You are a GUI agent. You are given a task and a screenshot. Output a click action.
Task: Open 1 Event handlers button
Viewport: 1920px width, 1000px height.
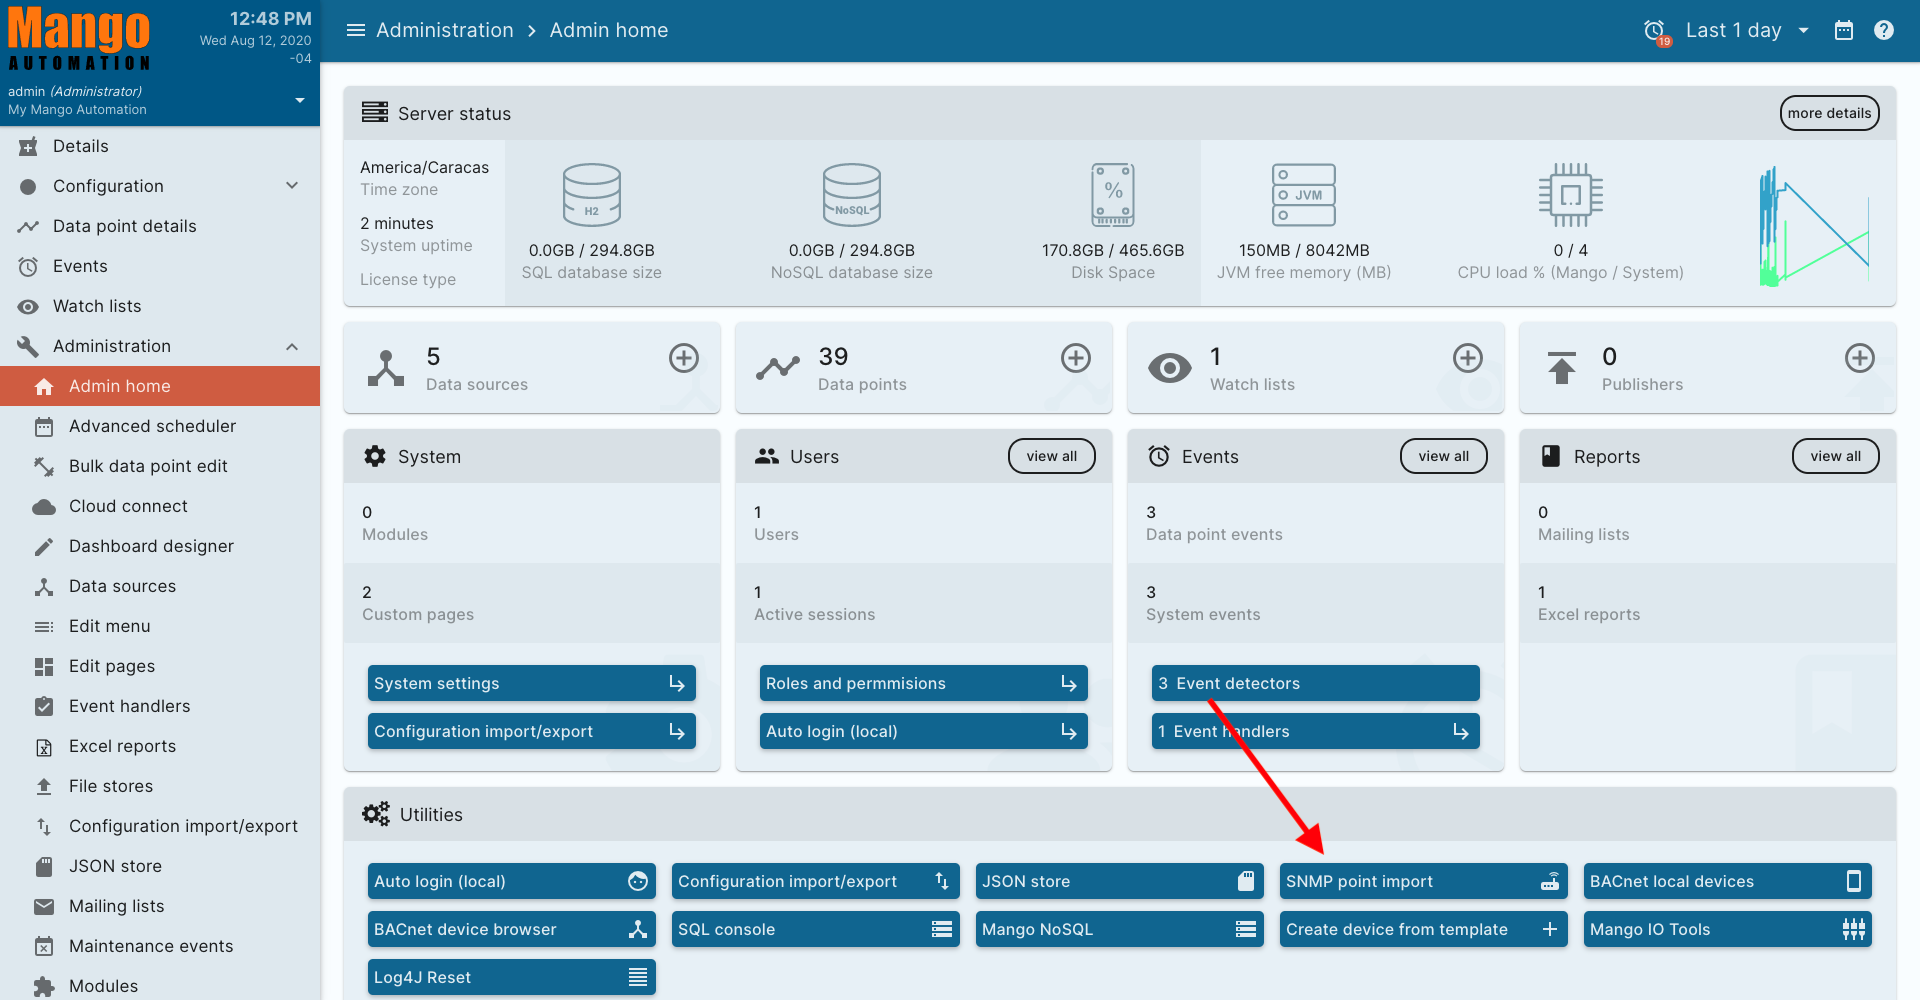pyautogui.click(x=1316, y=731)
